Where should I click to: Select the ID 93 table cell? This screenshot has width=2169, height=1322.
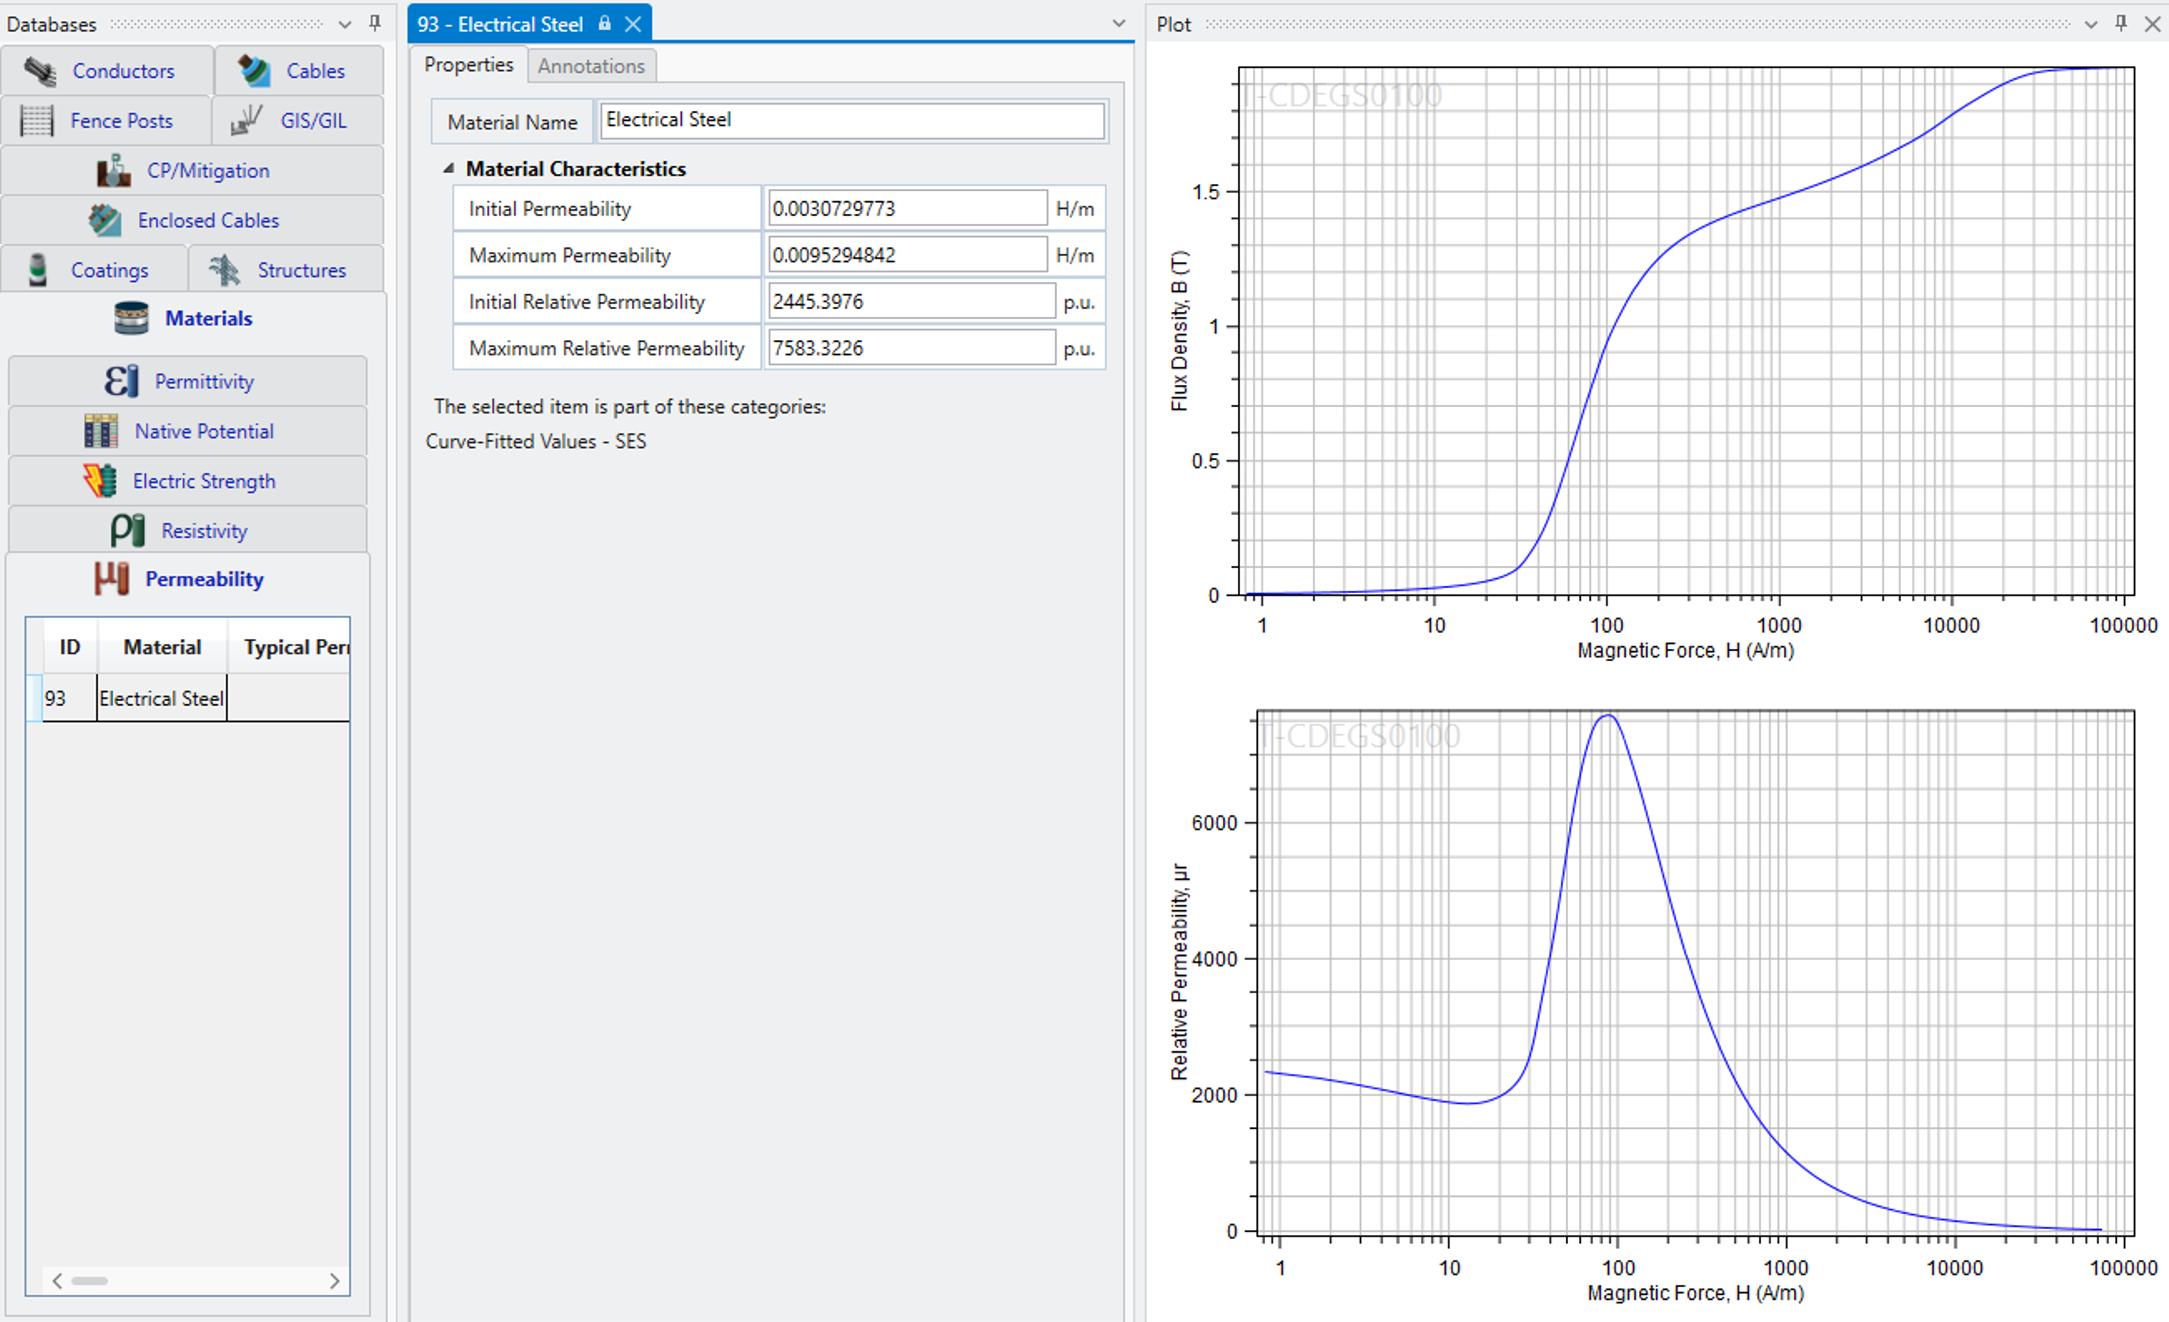click(70, 698)
